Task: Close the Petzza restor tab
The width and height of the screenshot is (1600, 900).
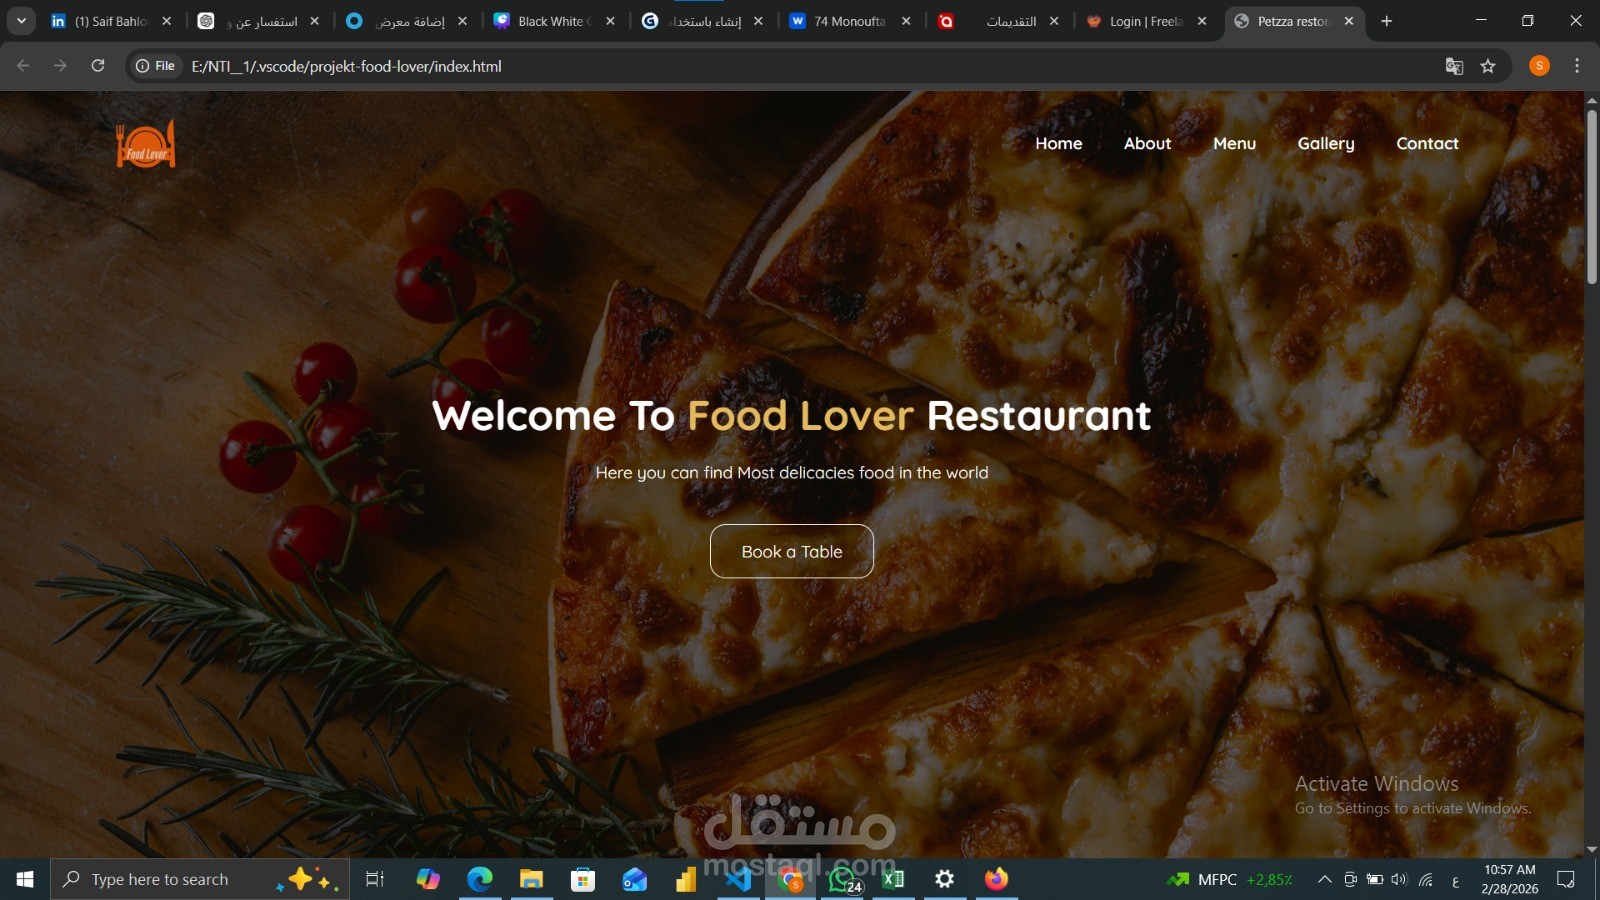Action: (x=1349, y=21)
